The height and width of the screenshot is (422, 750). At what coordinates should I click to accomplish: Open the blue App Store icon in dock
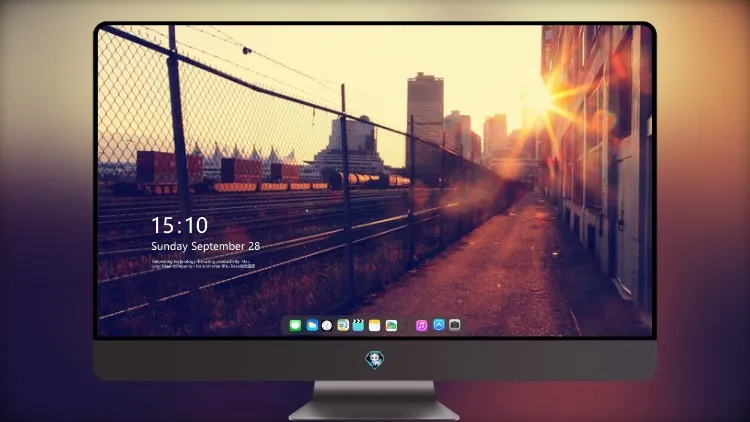(439, 325)
